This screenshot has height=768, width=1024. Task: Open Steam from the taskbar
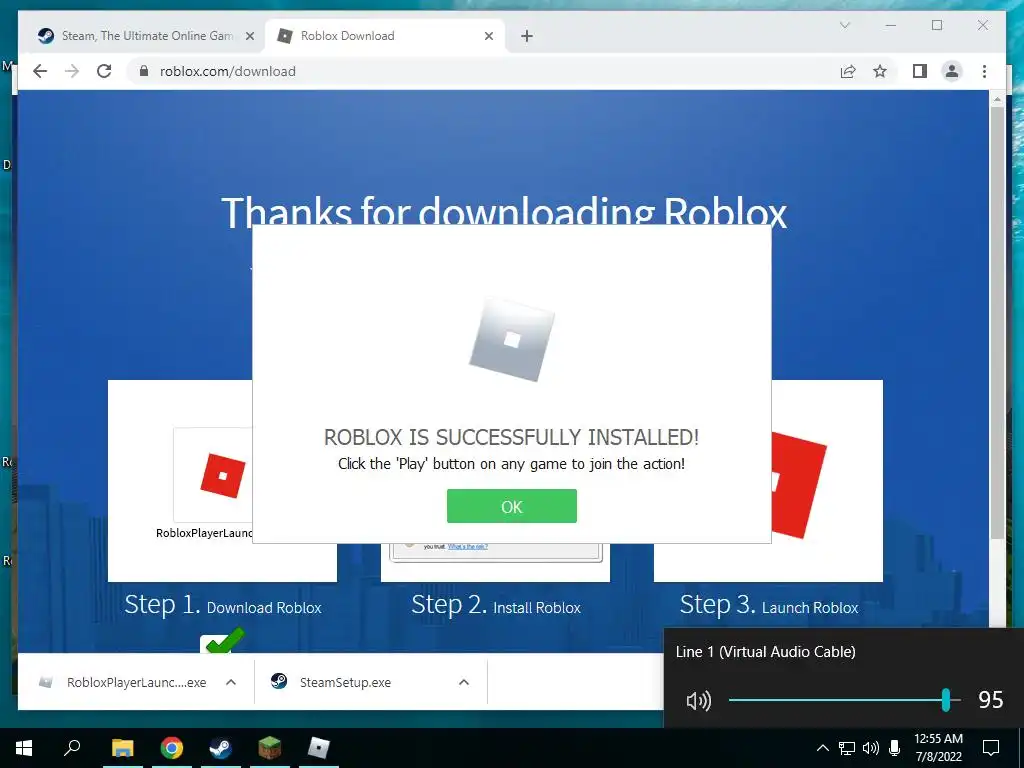220,748
